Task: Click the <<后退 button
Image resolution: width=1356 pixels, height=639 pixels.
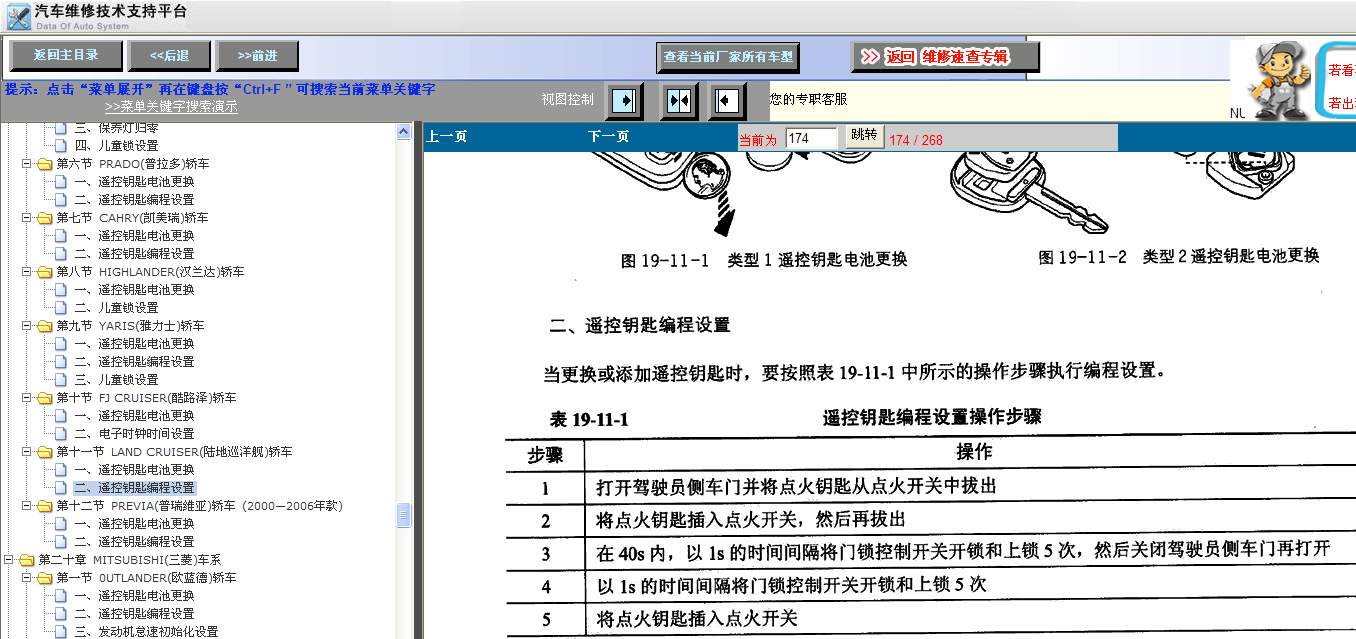Action: coord(170,56)
